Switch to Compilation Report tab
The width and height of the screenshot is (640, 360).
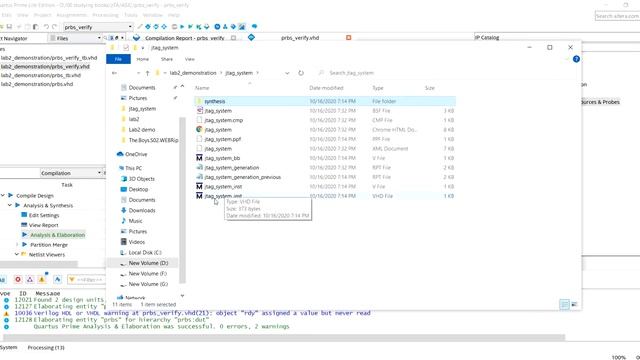[184, 38]
